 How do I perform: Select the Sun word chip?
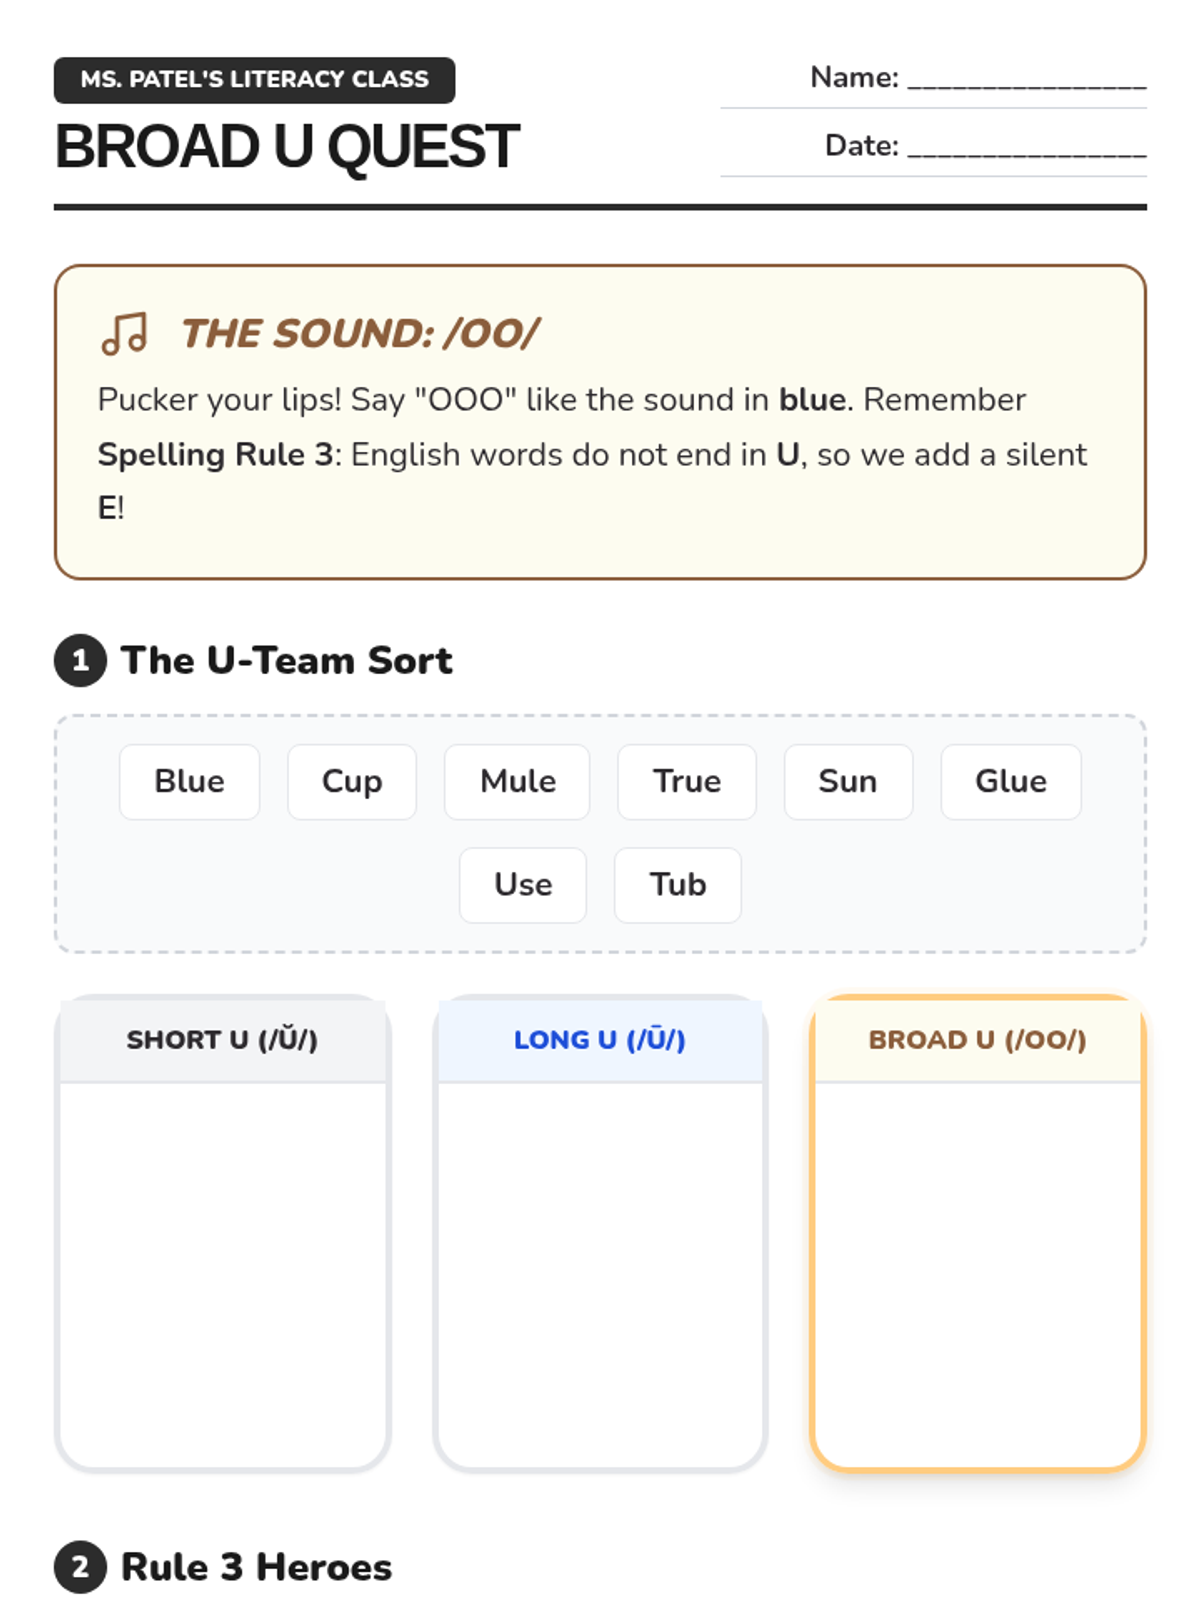pos(848,781)
